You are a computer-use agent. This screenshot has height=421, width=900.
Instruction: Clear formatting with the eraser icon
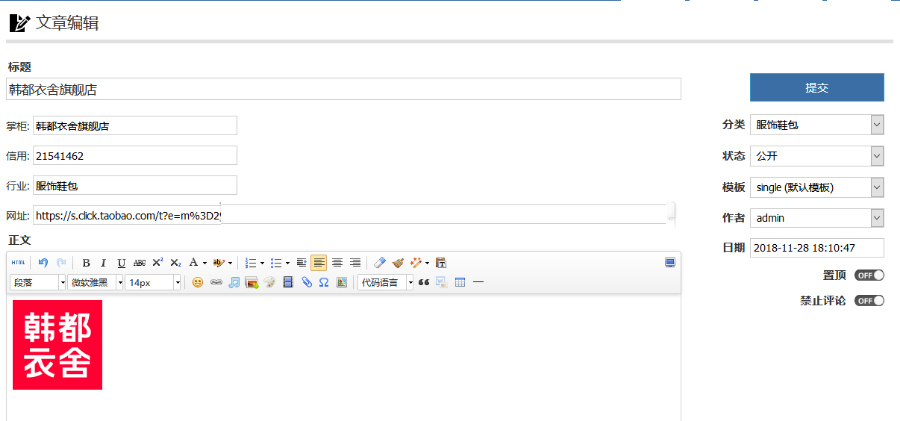[x=379, y=263]
